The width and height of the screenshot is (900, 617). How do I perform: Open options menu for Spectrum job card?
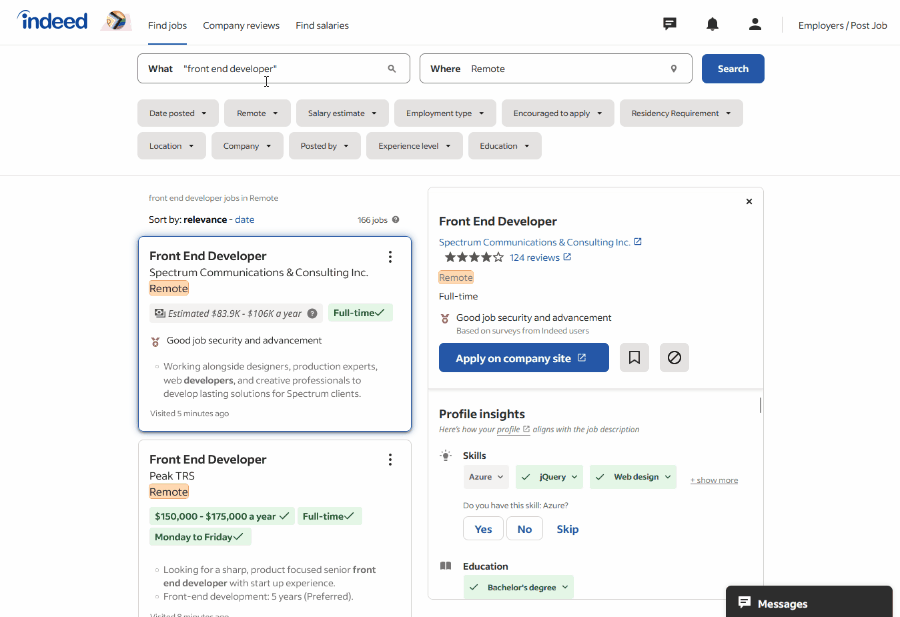[390, 257]
